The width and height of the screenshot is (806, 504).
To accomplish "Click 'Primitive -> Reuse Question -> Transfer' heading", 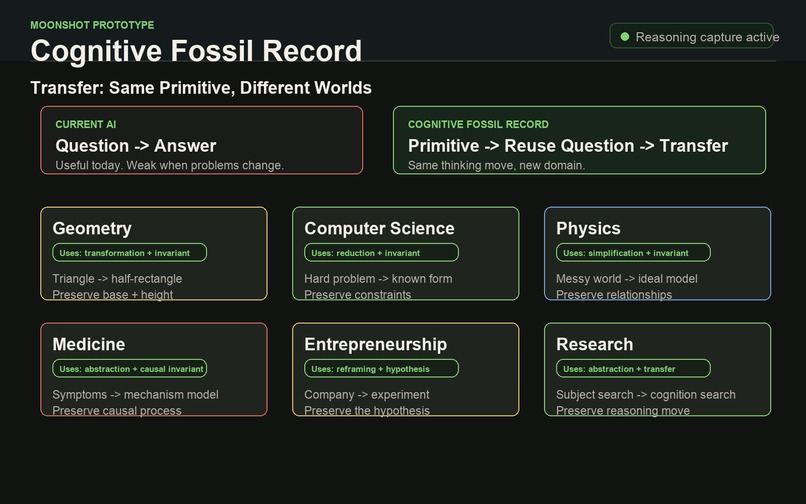I will tap(568, 146).
